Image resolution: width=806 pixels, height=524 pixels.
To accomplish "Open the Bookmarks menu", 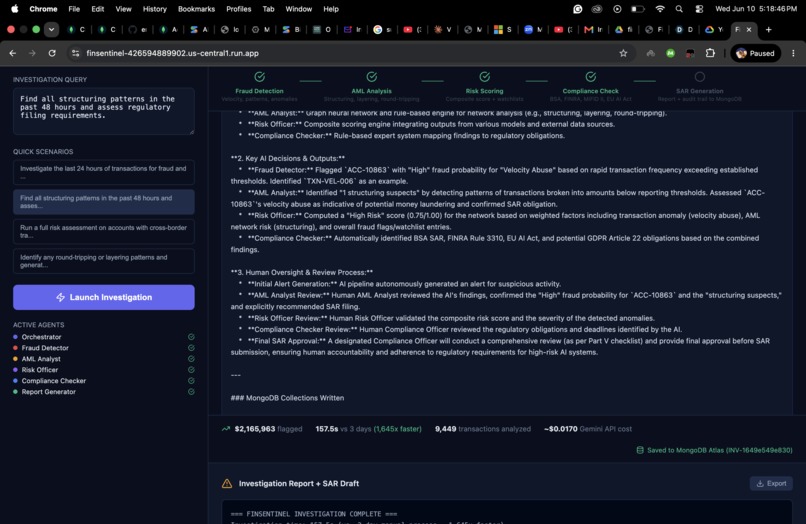I will pos(196,9).
